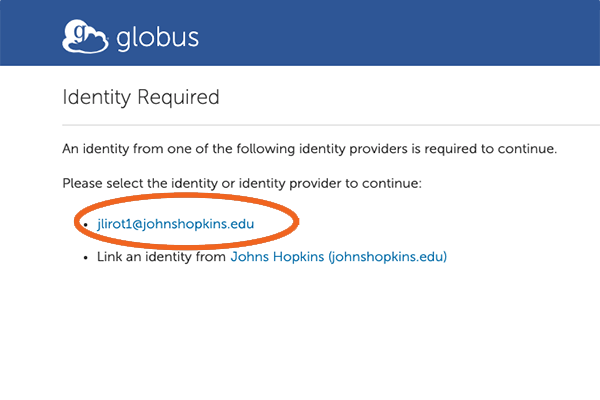
Task: Click the empty area of the blue header banner
Action: (398, 33)
